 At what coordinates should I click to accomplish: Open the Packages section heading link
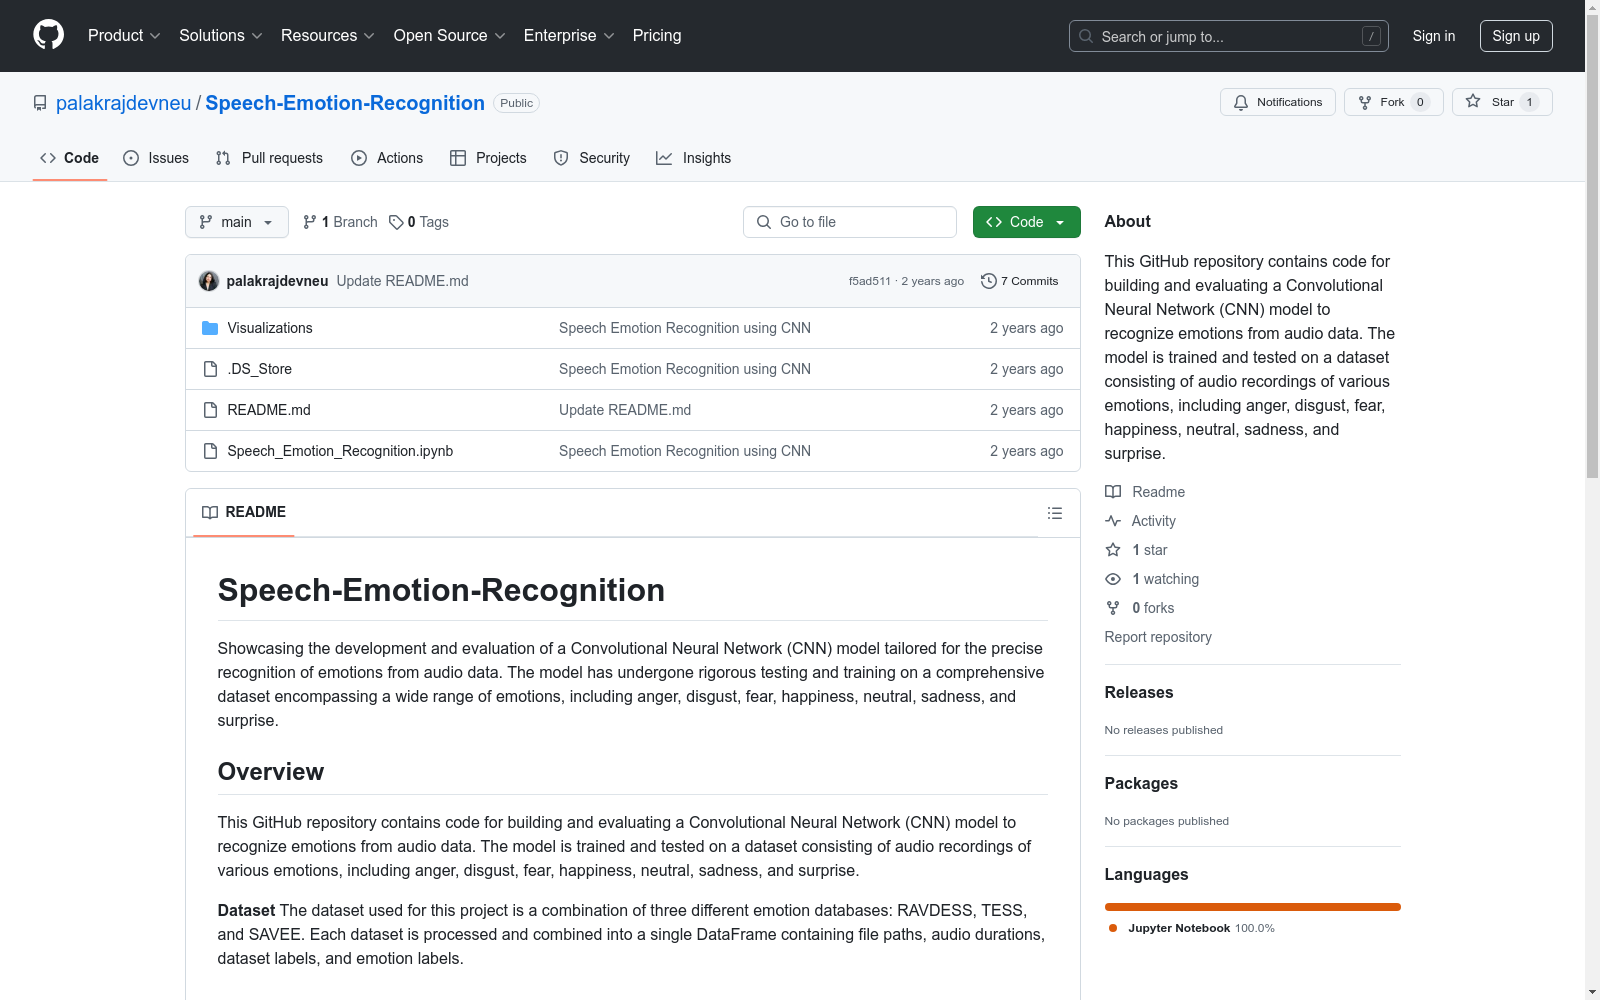coord(1141,783)
